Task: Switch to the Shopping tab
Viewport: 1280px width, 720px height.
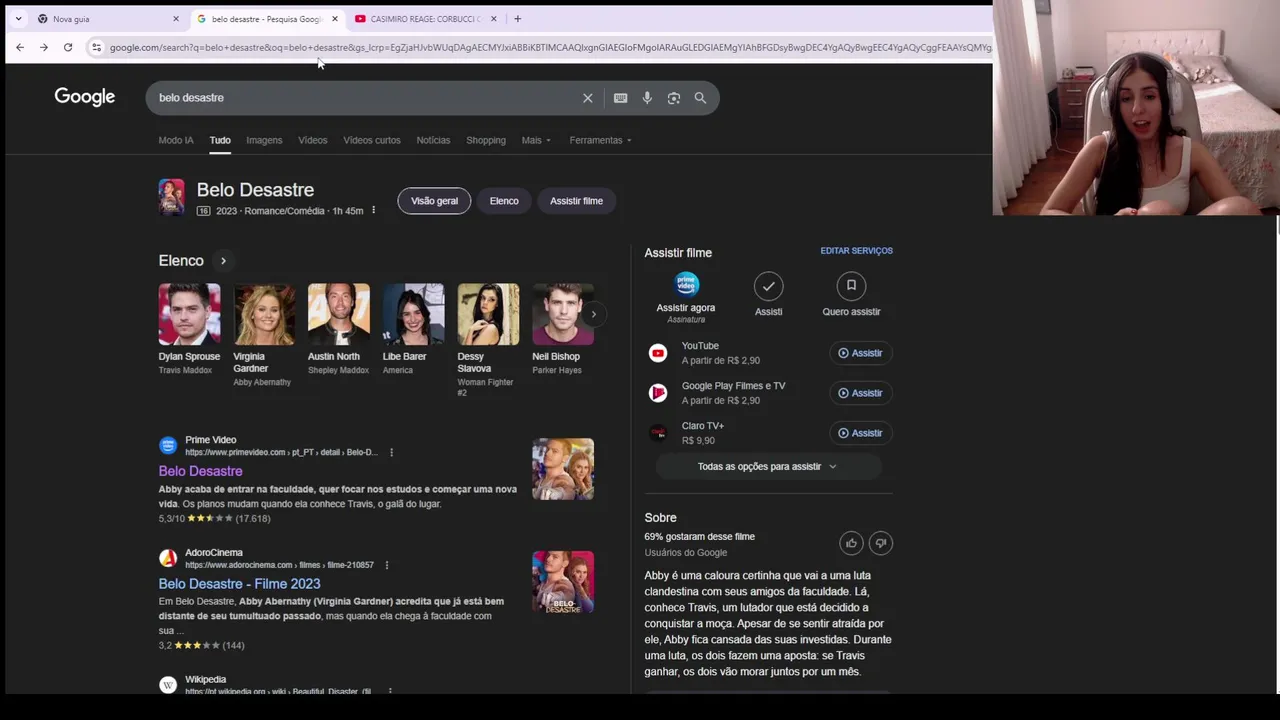Action: pos(486,140)
